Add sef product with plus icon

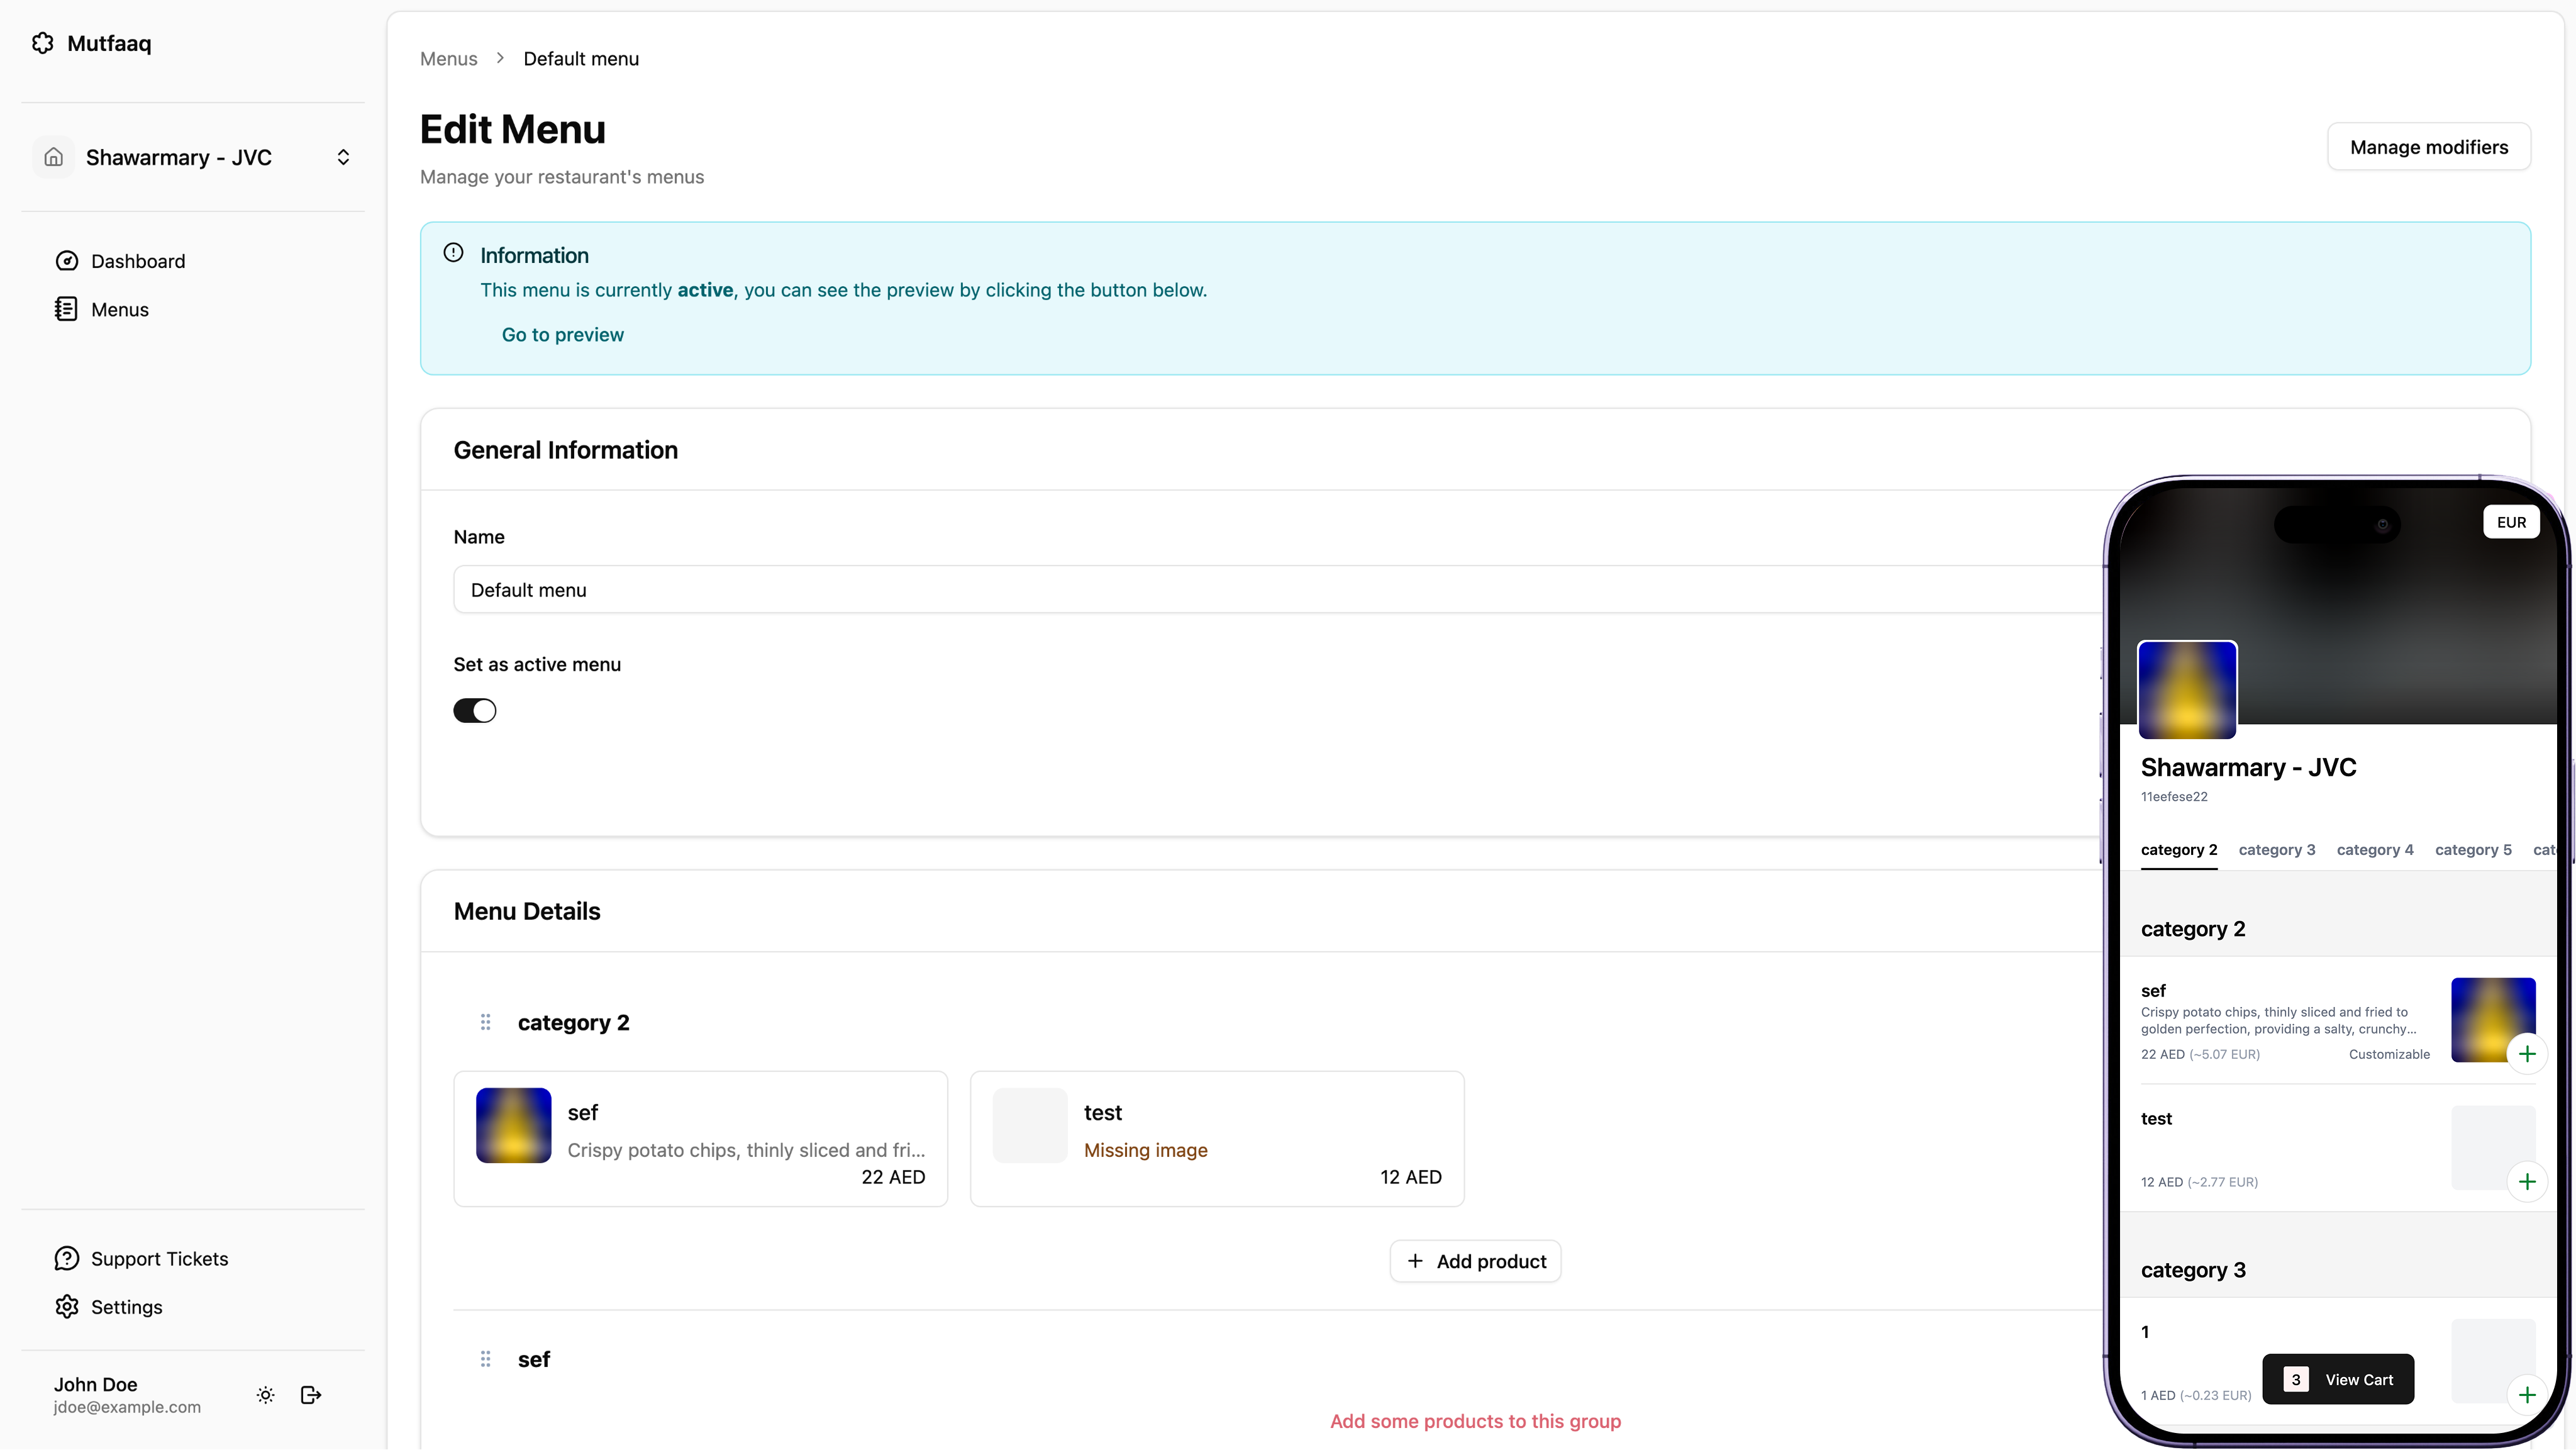(2526, 1053)
